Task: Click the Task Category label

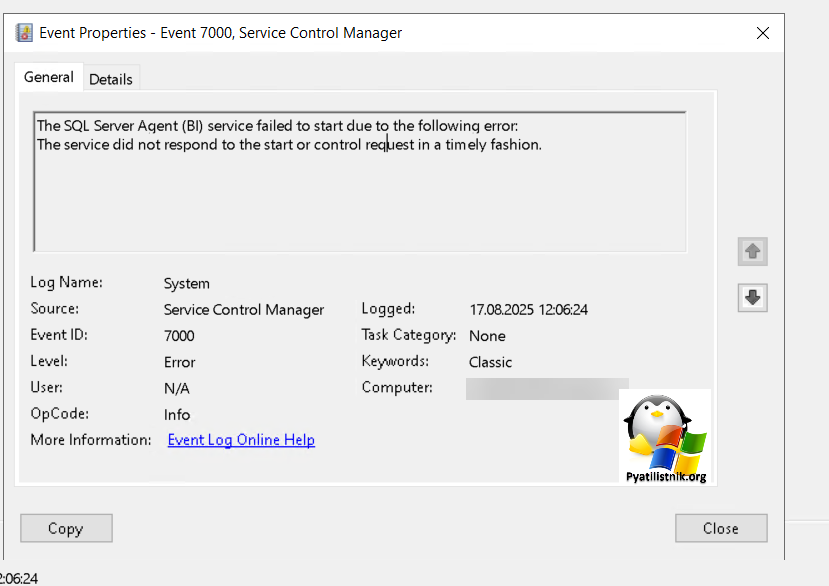Action: [409, 335]
